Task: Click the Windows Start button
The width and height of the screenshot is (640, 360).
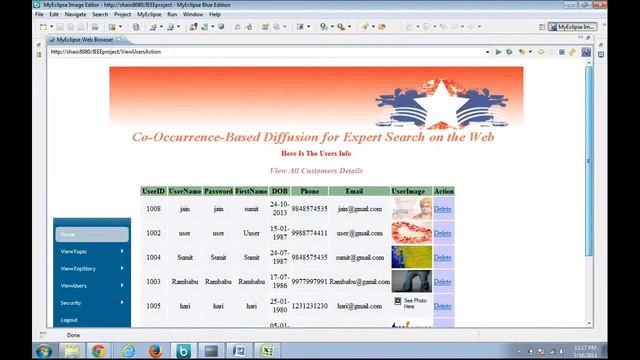Action: (43, 351)
